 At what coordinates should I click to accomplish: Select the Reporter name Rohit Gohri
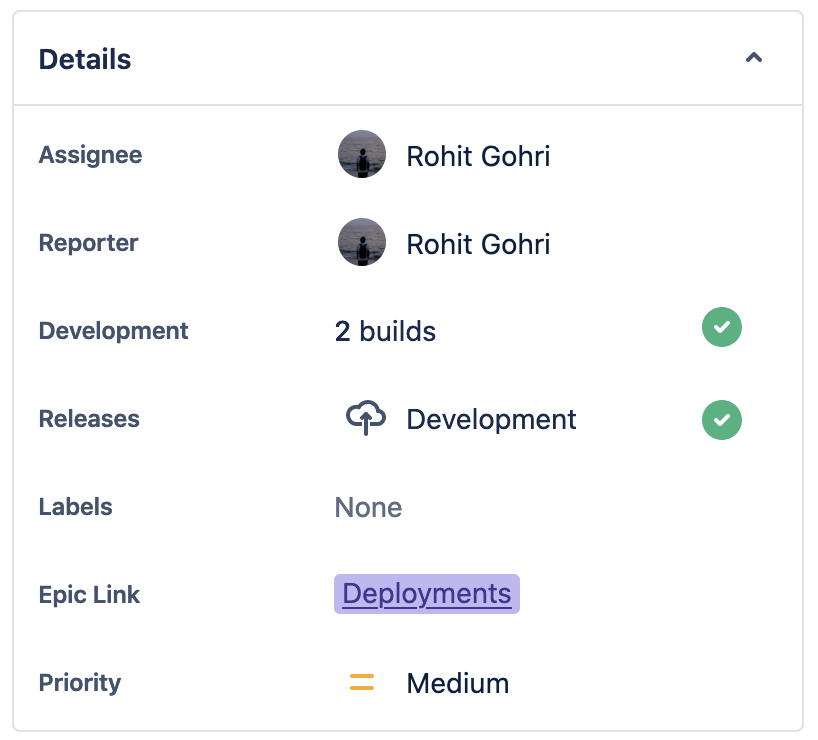tap(478, 244)
